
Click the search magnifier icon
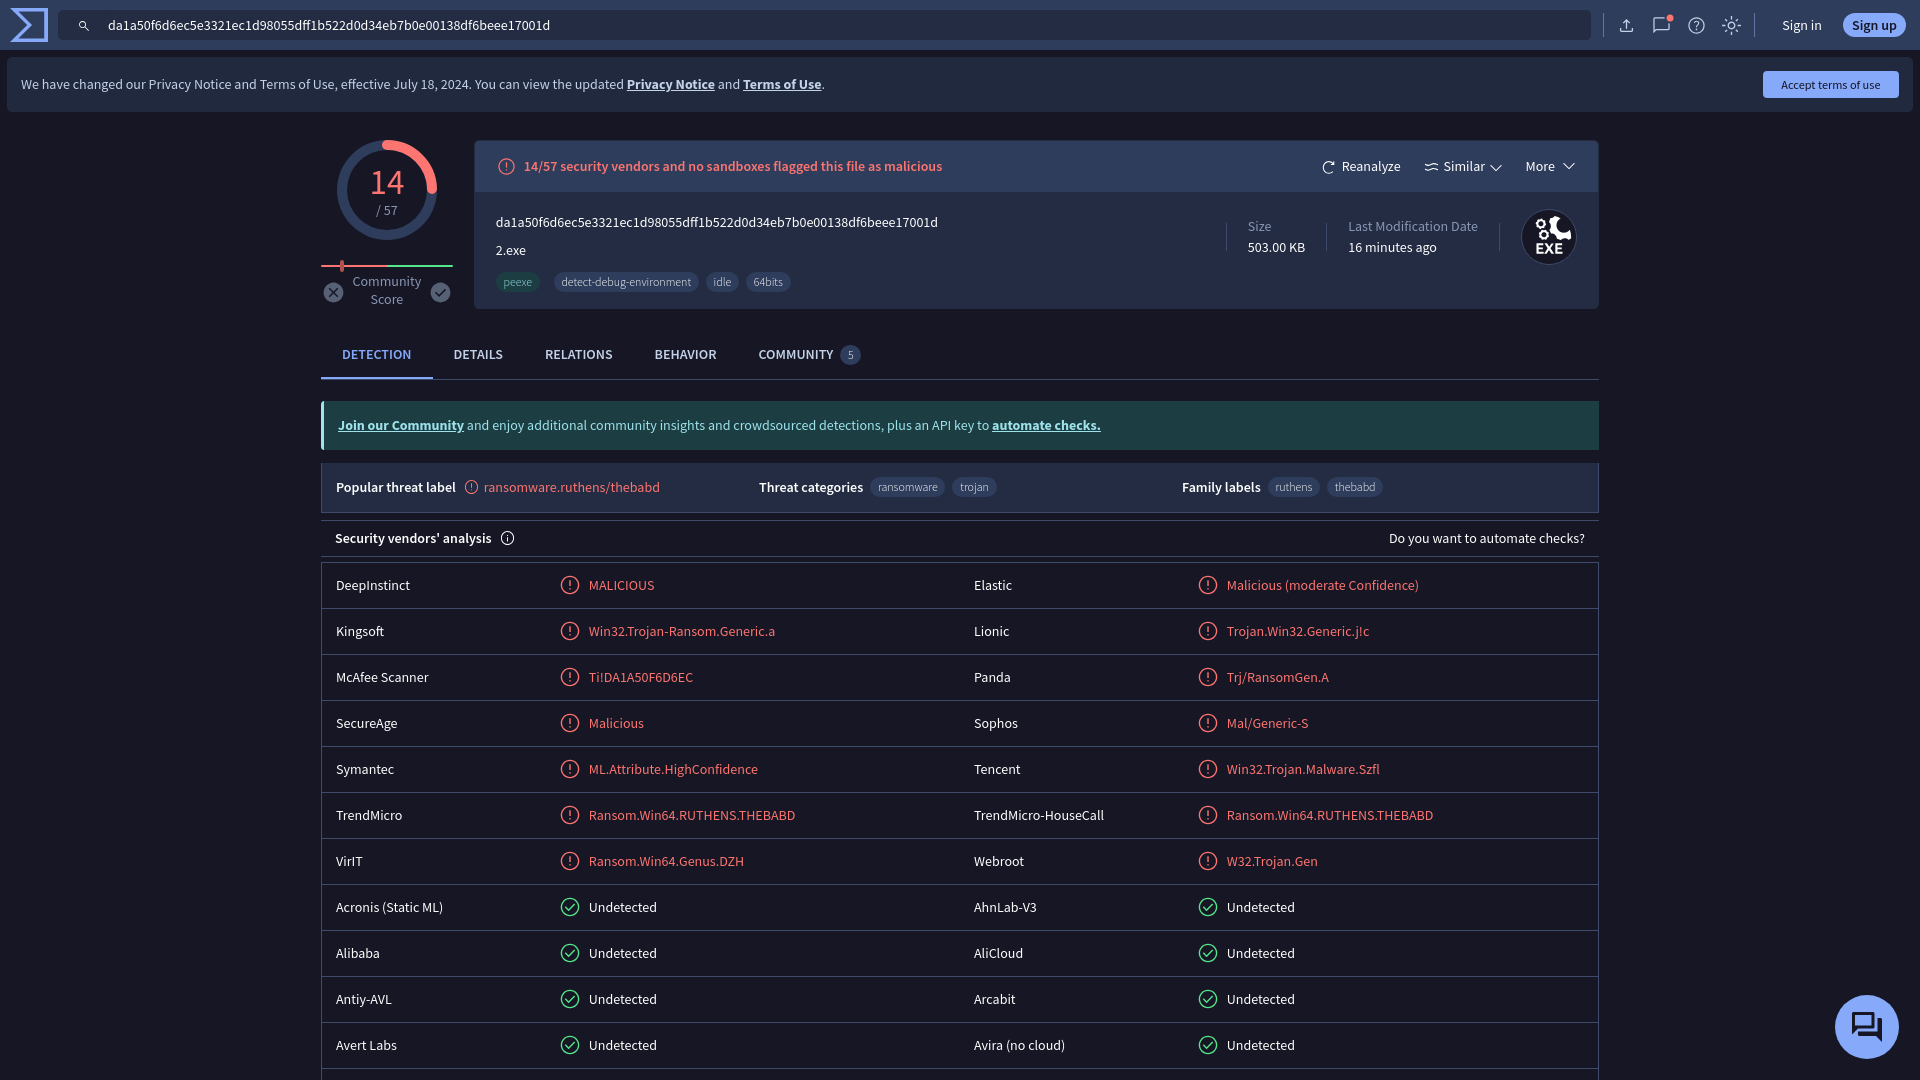(x=84, y=26)
